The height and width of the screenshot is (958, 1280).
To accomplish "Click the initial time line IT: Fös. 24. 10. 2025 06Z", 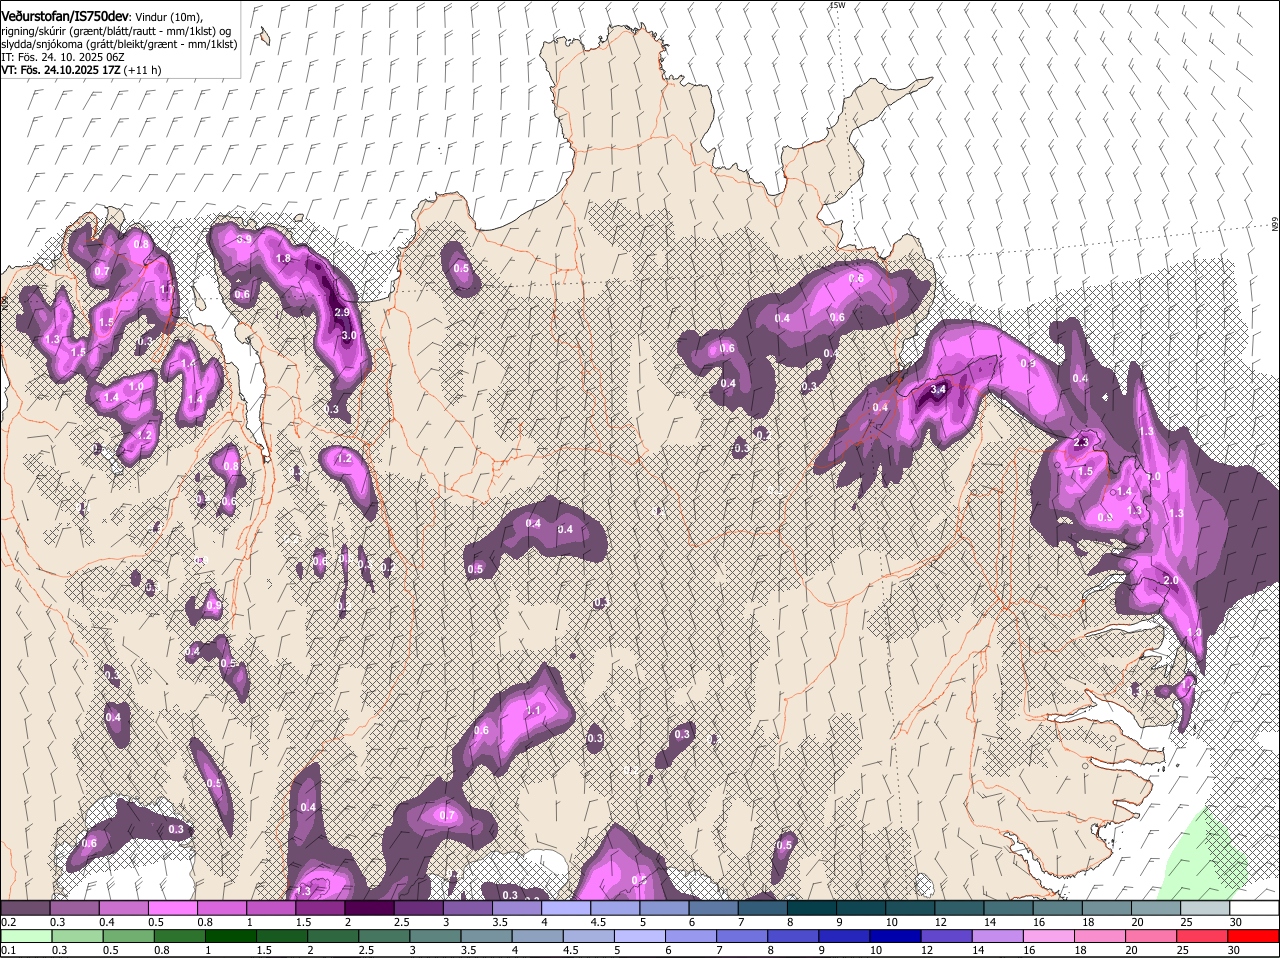I will [x=62, y=57].
